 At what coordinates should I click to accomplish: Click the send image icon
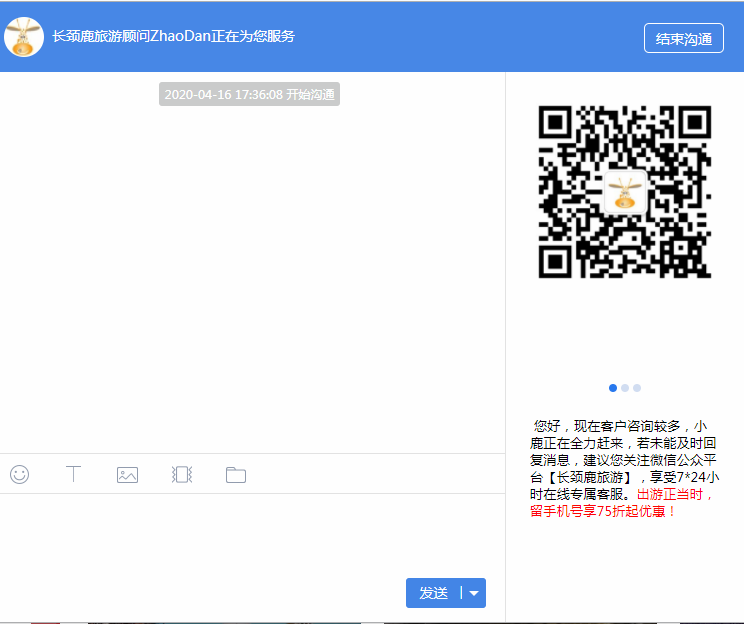127,474
